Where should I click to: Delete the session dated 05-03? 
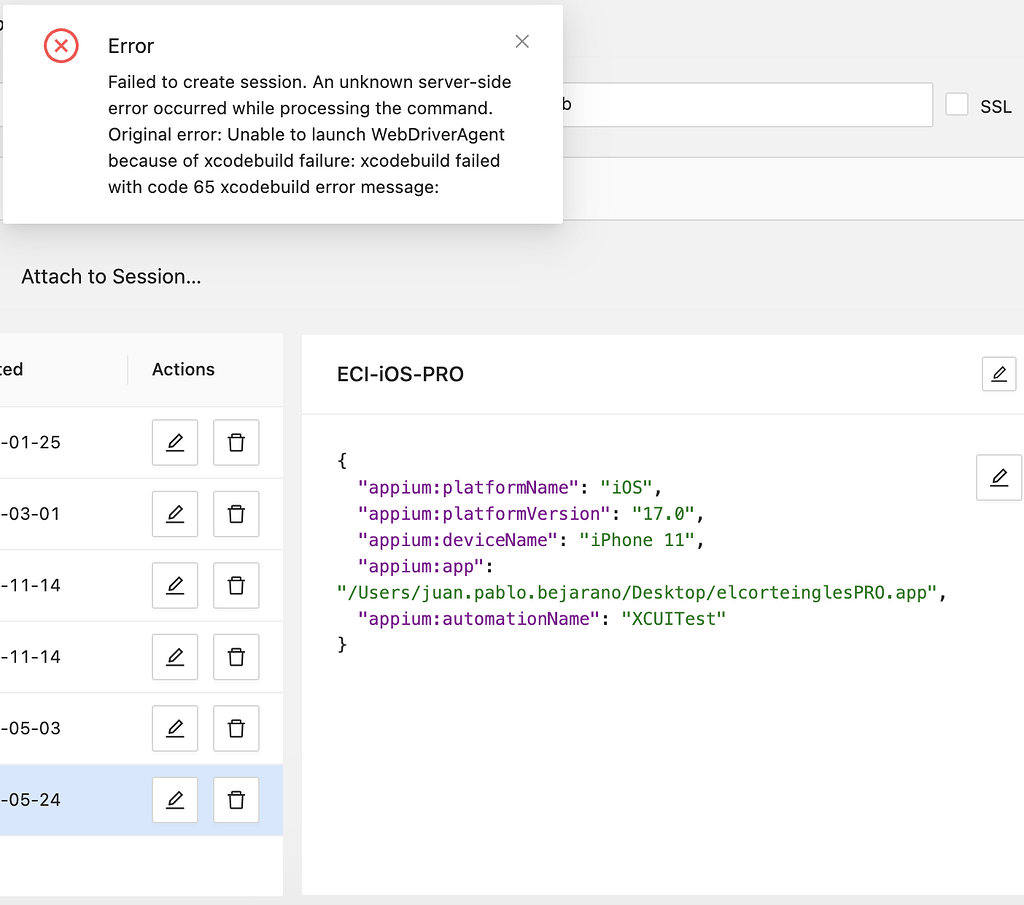[236, 728]
